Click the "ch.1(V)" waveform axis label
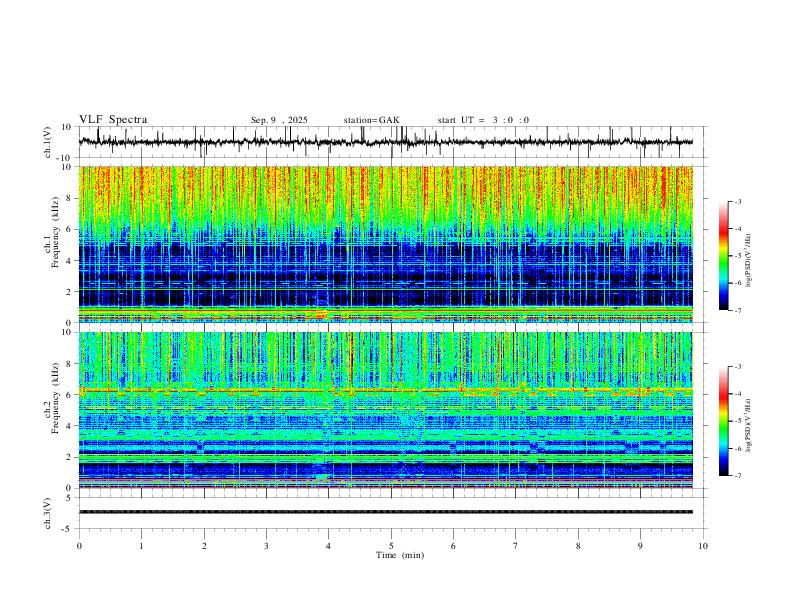Screen dimensions: 792x612 click(x=48, y=142)
